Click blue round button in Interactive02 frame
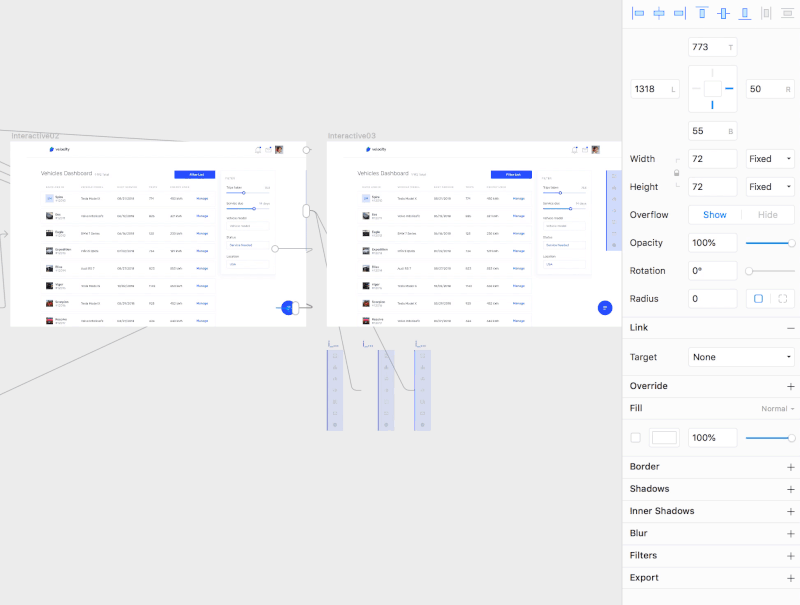The image size is (800, 605). pyautogui.click(x=288, y=308)
